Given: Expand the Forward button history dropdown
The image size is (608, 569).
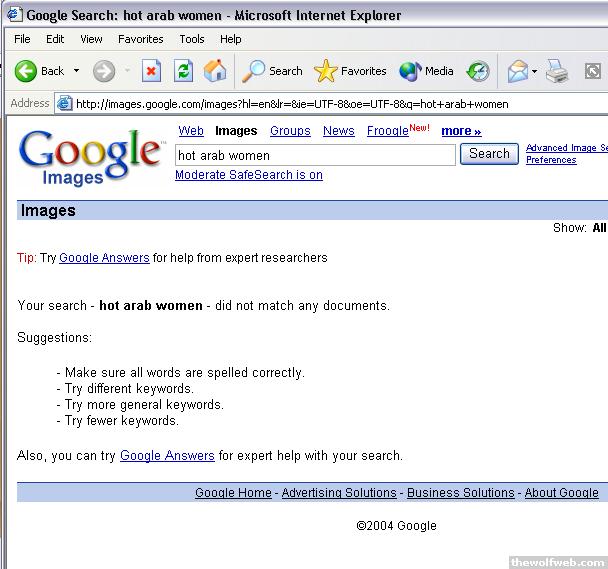Looking at the screenshot, I should coord(127,71).
